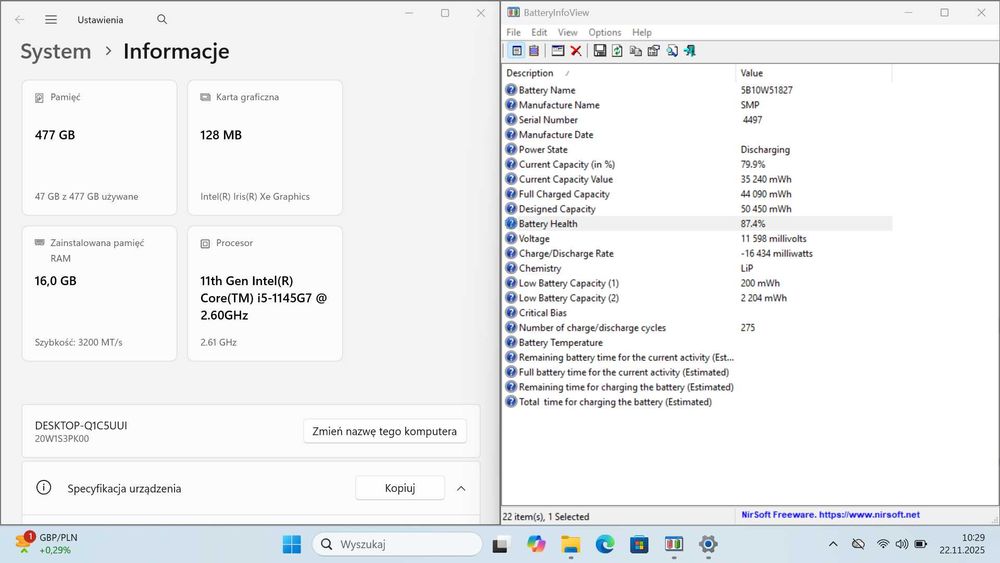Click the question icon beside Battery Name
The height and width of the screenshot is (563, 1000).
(511, 90)
